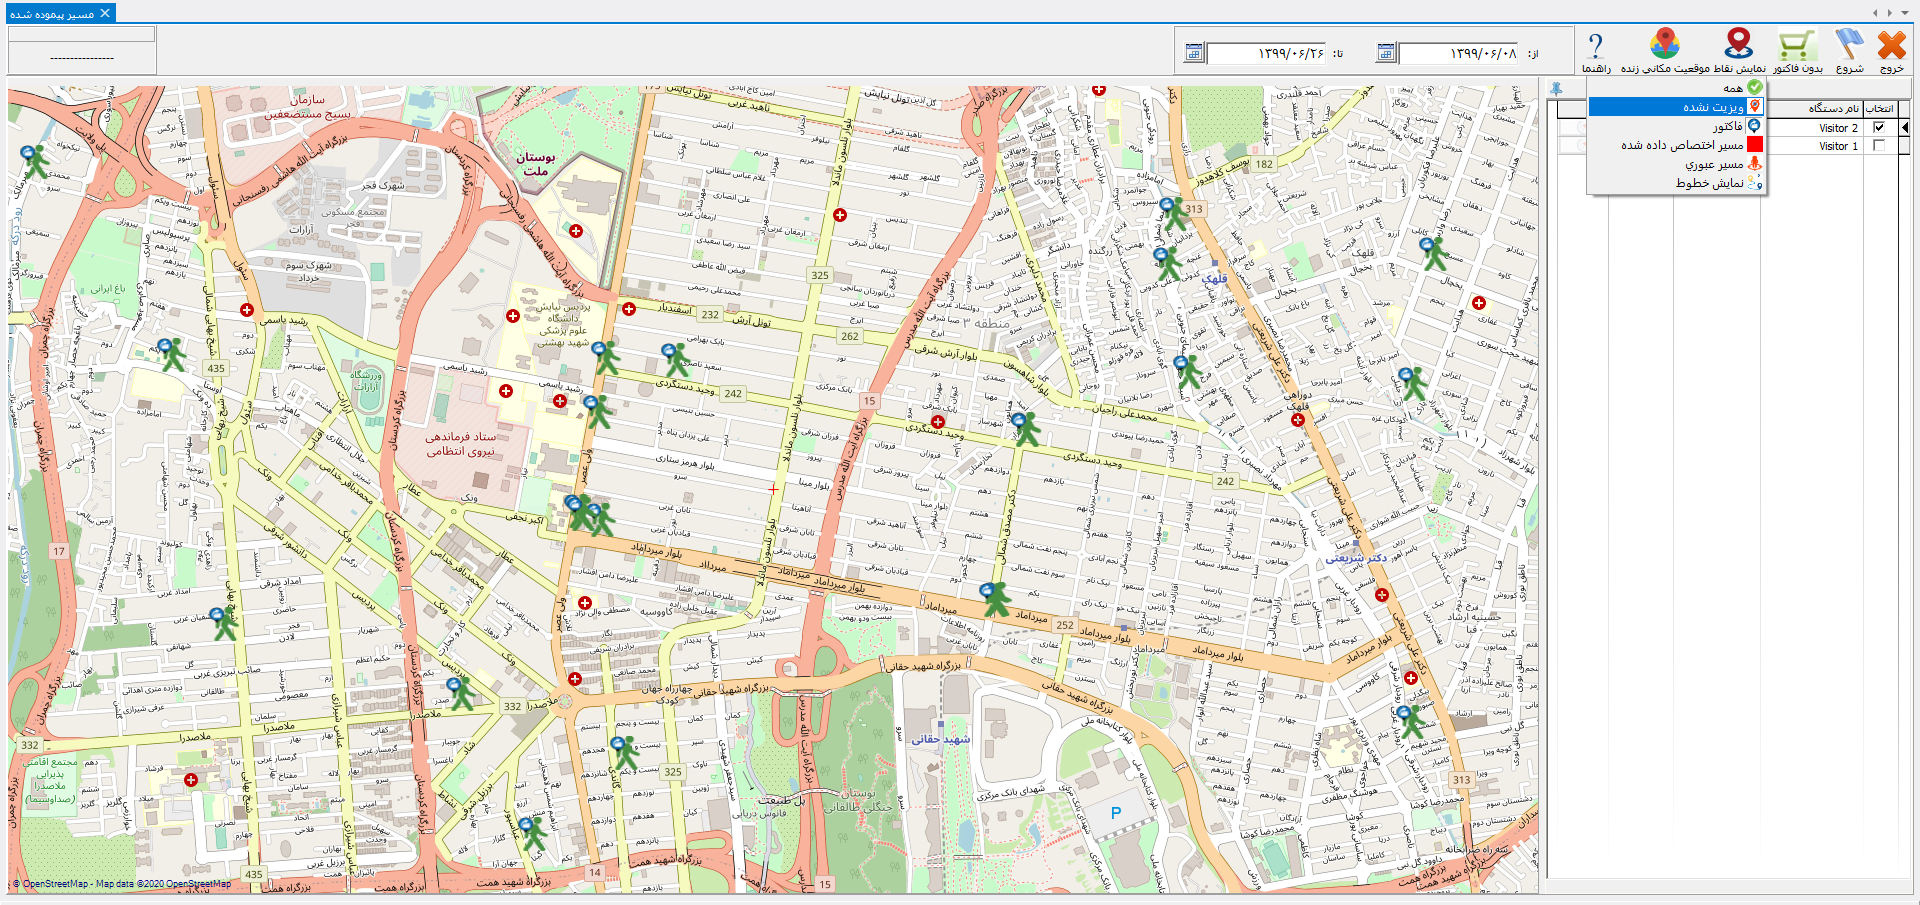Open the tab list dropdown arrow at top right
The image size is (1920, 905).
pos(1903,13)
